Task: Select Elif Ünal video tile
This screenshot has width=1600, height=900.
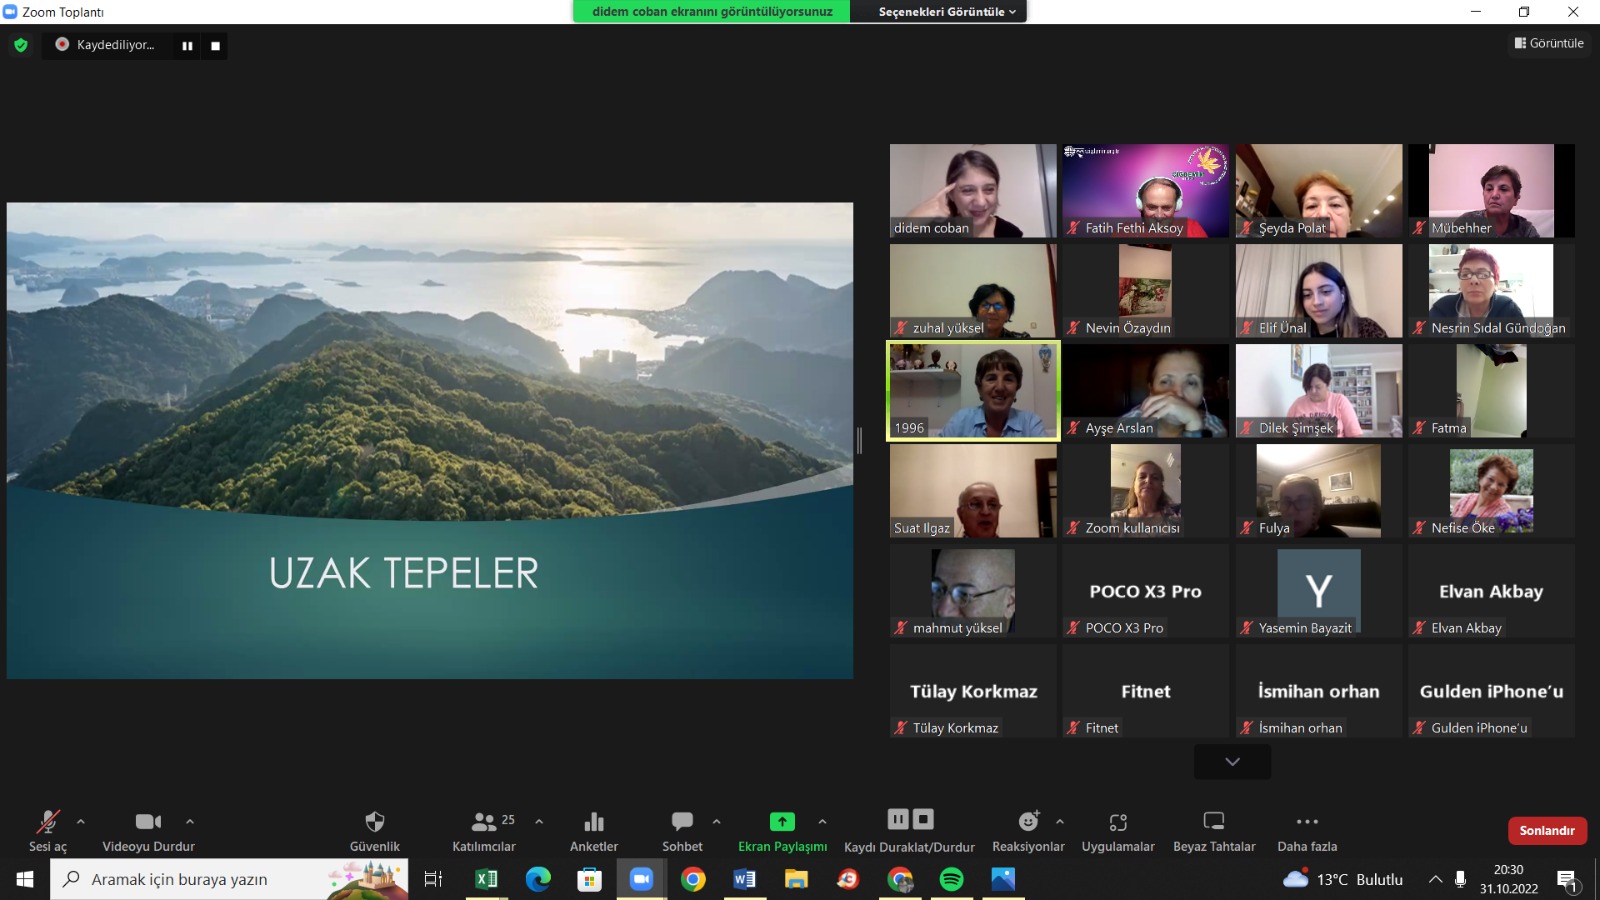Action: point(1319,290)
